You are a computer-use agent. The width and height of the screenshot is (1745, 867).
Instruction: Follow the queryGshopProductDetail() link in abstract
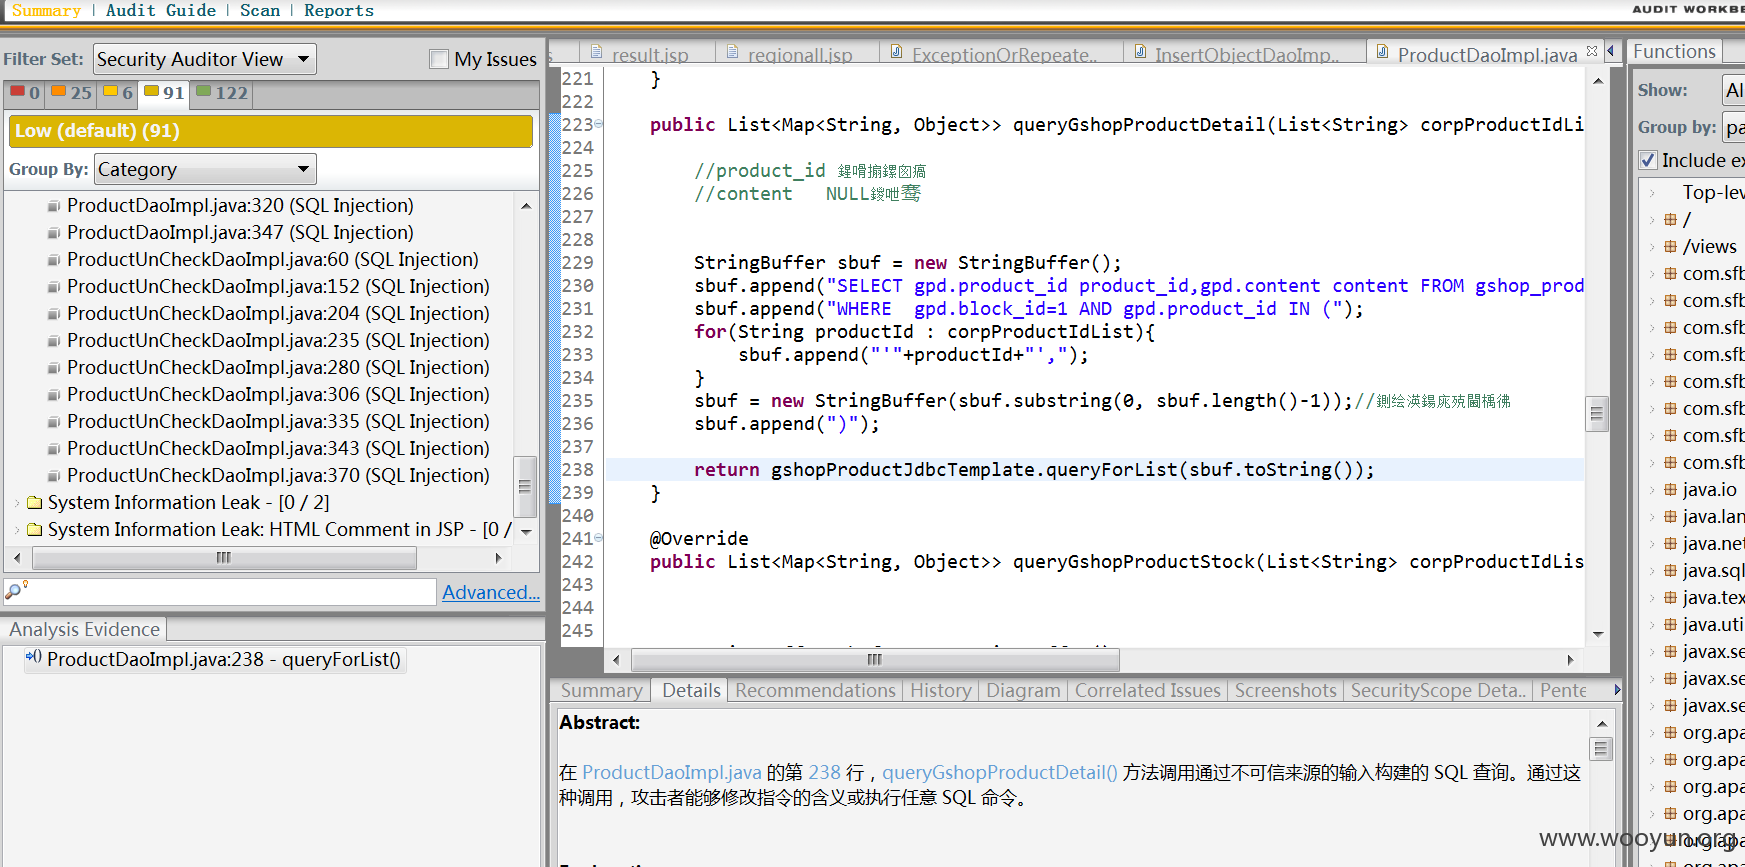pos(999,772)
